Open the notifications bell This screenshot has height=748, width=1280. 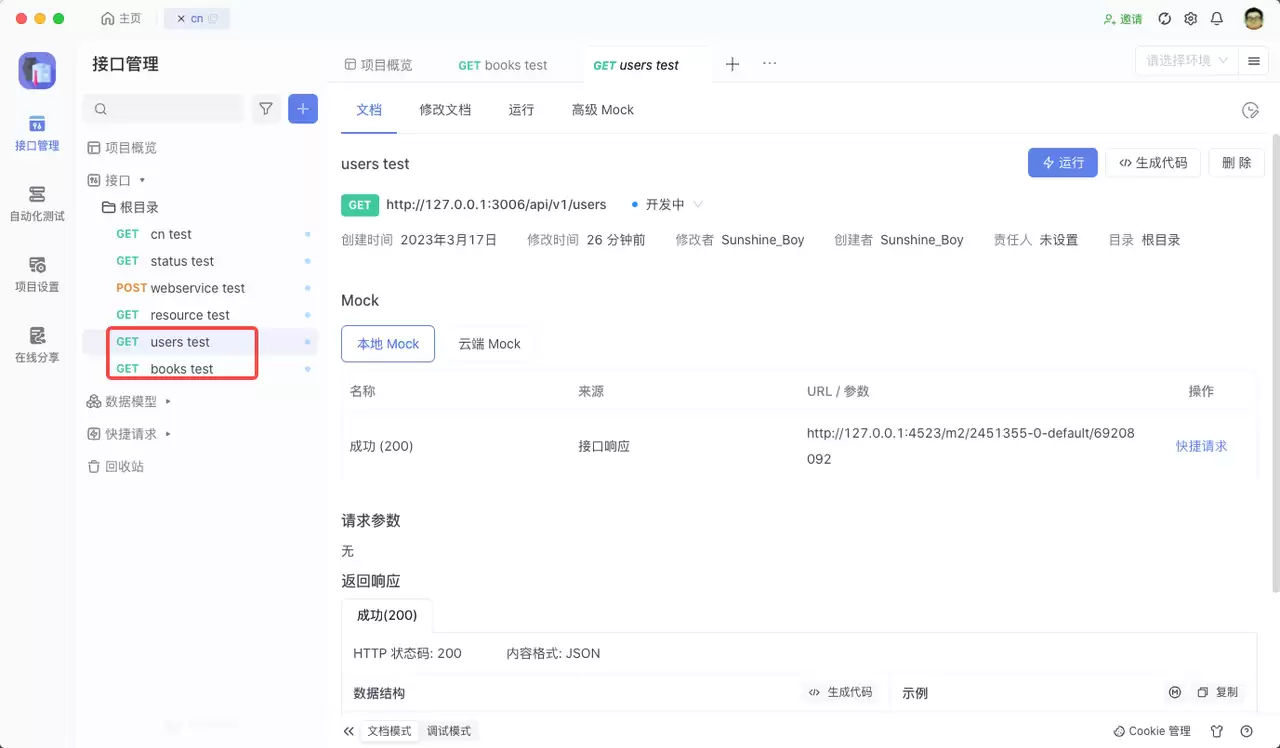pyautogui.click(x=1217, y=19)
